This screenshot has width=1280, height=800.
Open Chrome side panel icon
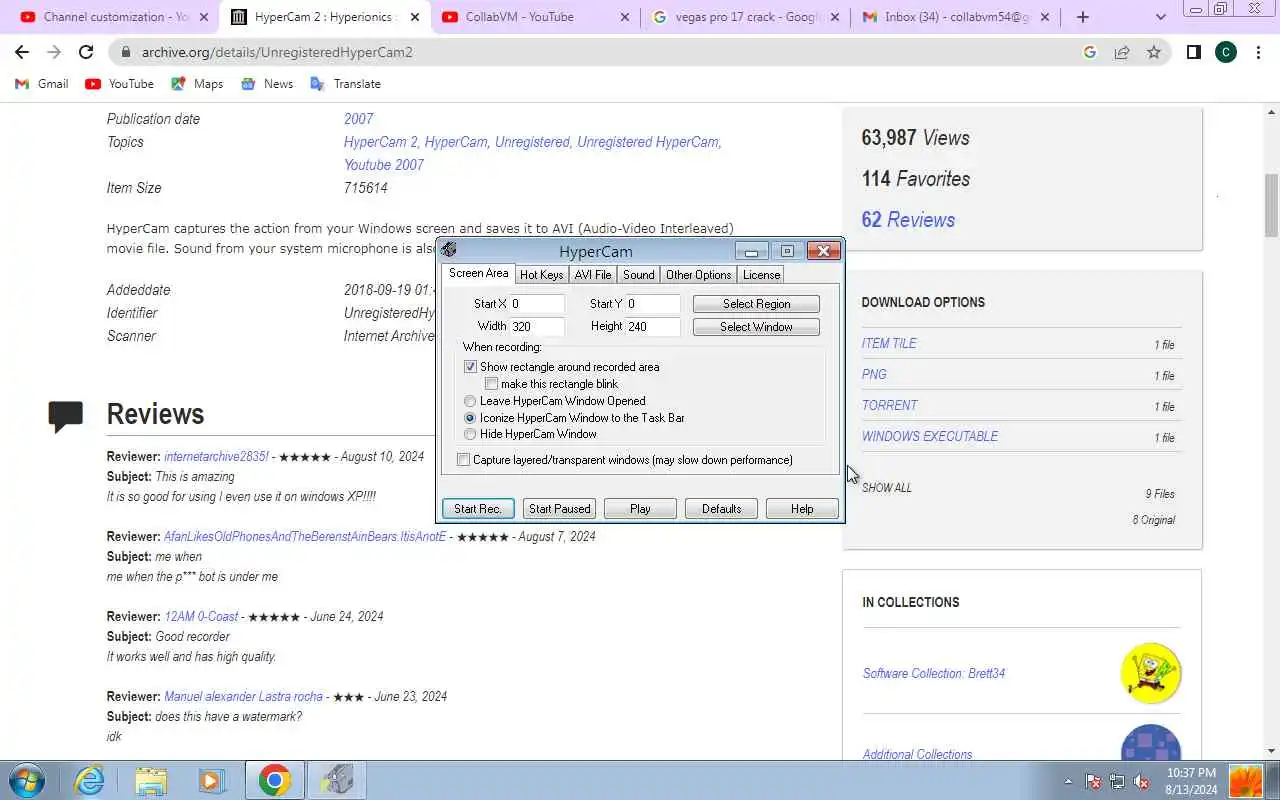(1193, 52)
